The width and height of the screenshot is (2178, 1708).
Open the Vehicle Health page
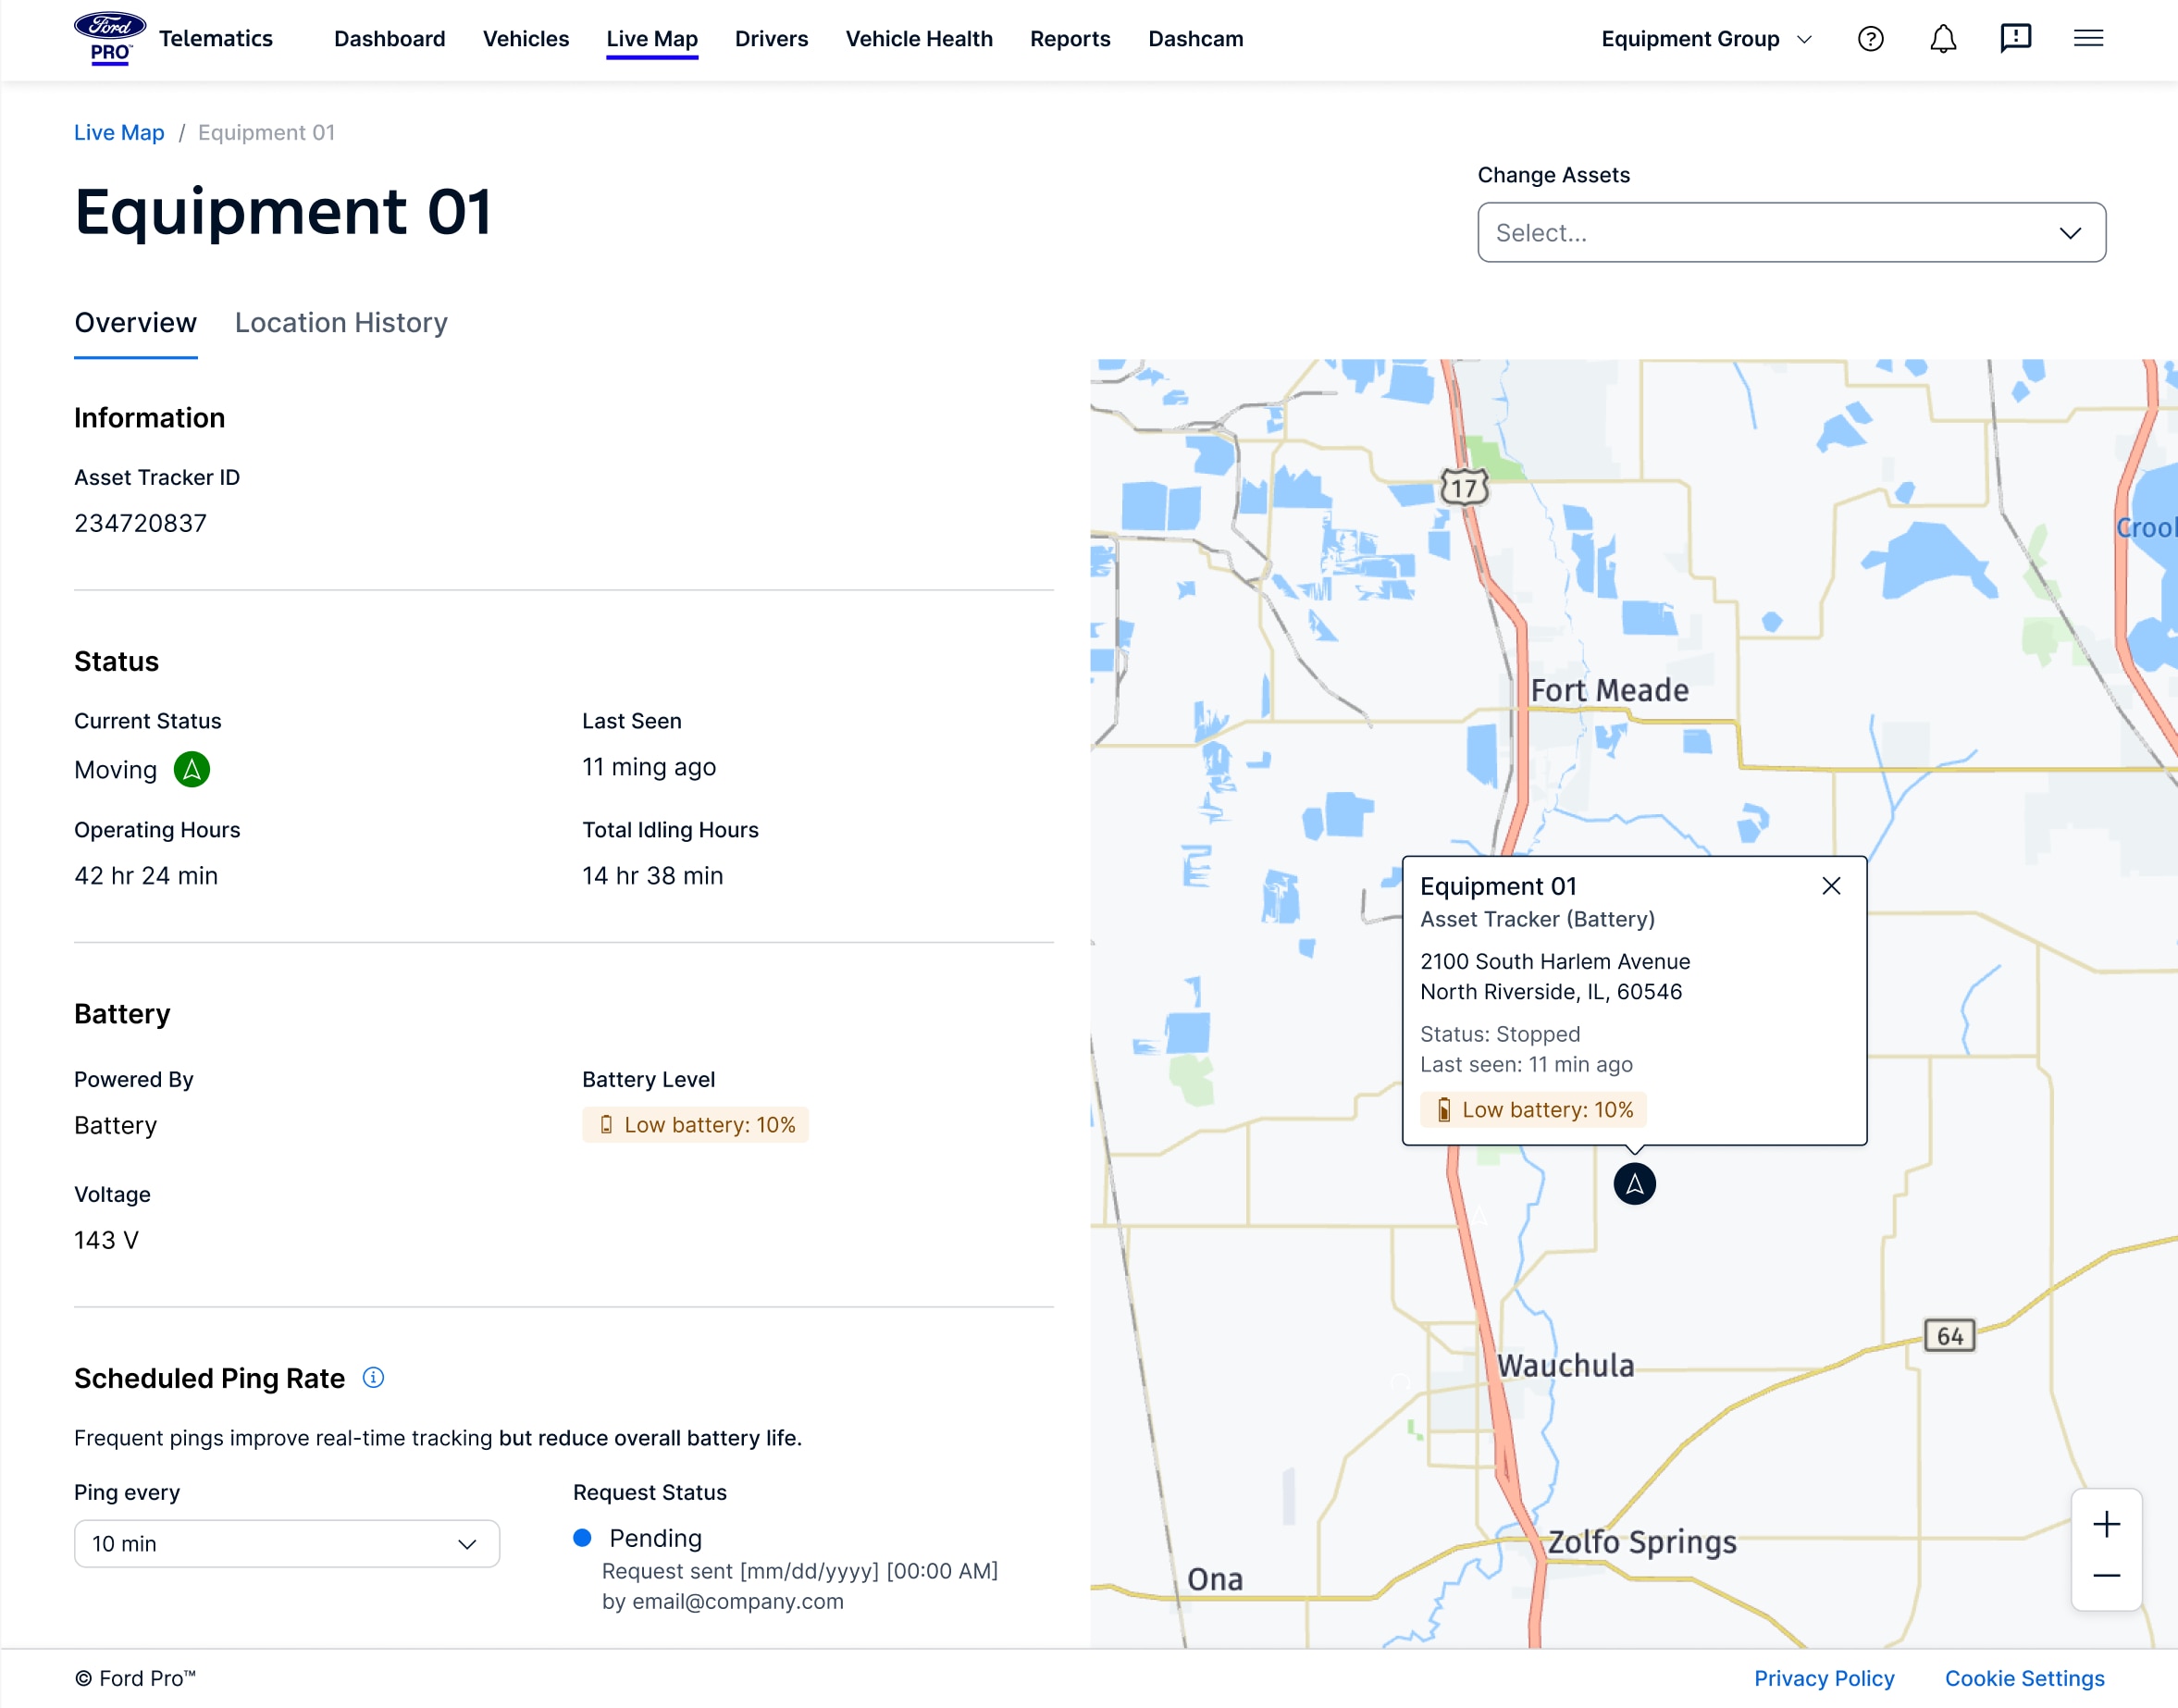tap(918, 39)
